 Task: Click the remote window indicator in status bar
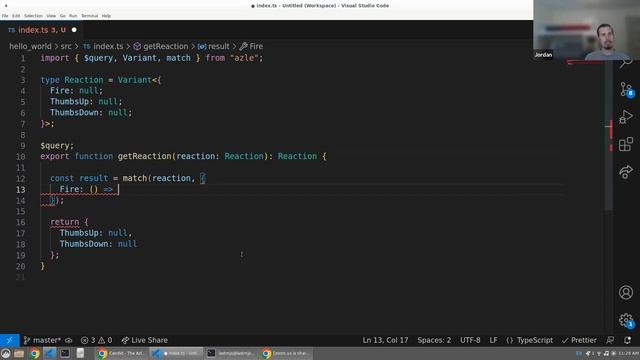[9, 340]
